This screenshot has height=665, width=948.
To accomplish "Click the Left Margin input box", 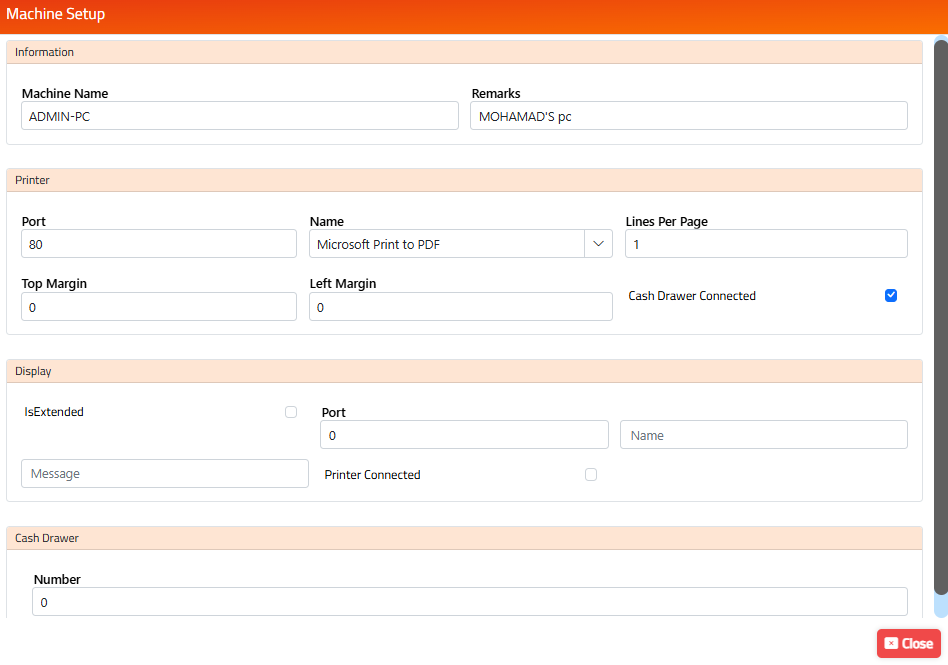I will pos(460,307).
